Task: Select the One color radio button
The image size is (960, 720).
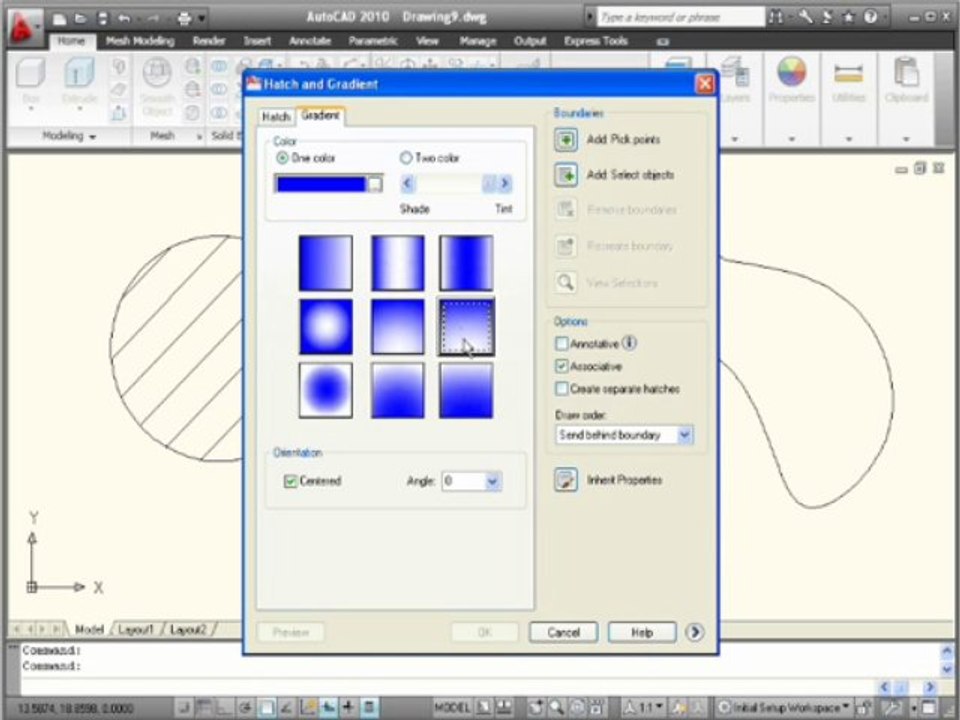Action: pos(282,158)
